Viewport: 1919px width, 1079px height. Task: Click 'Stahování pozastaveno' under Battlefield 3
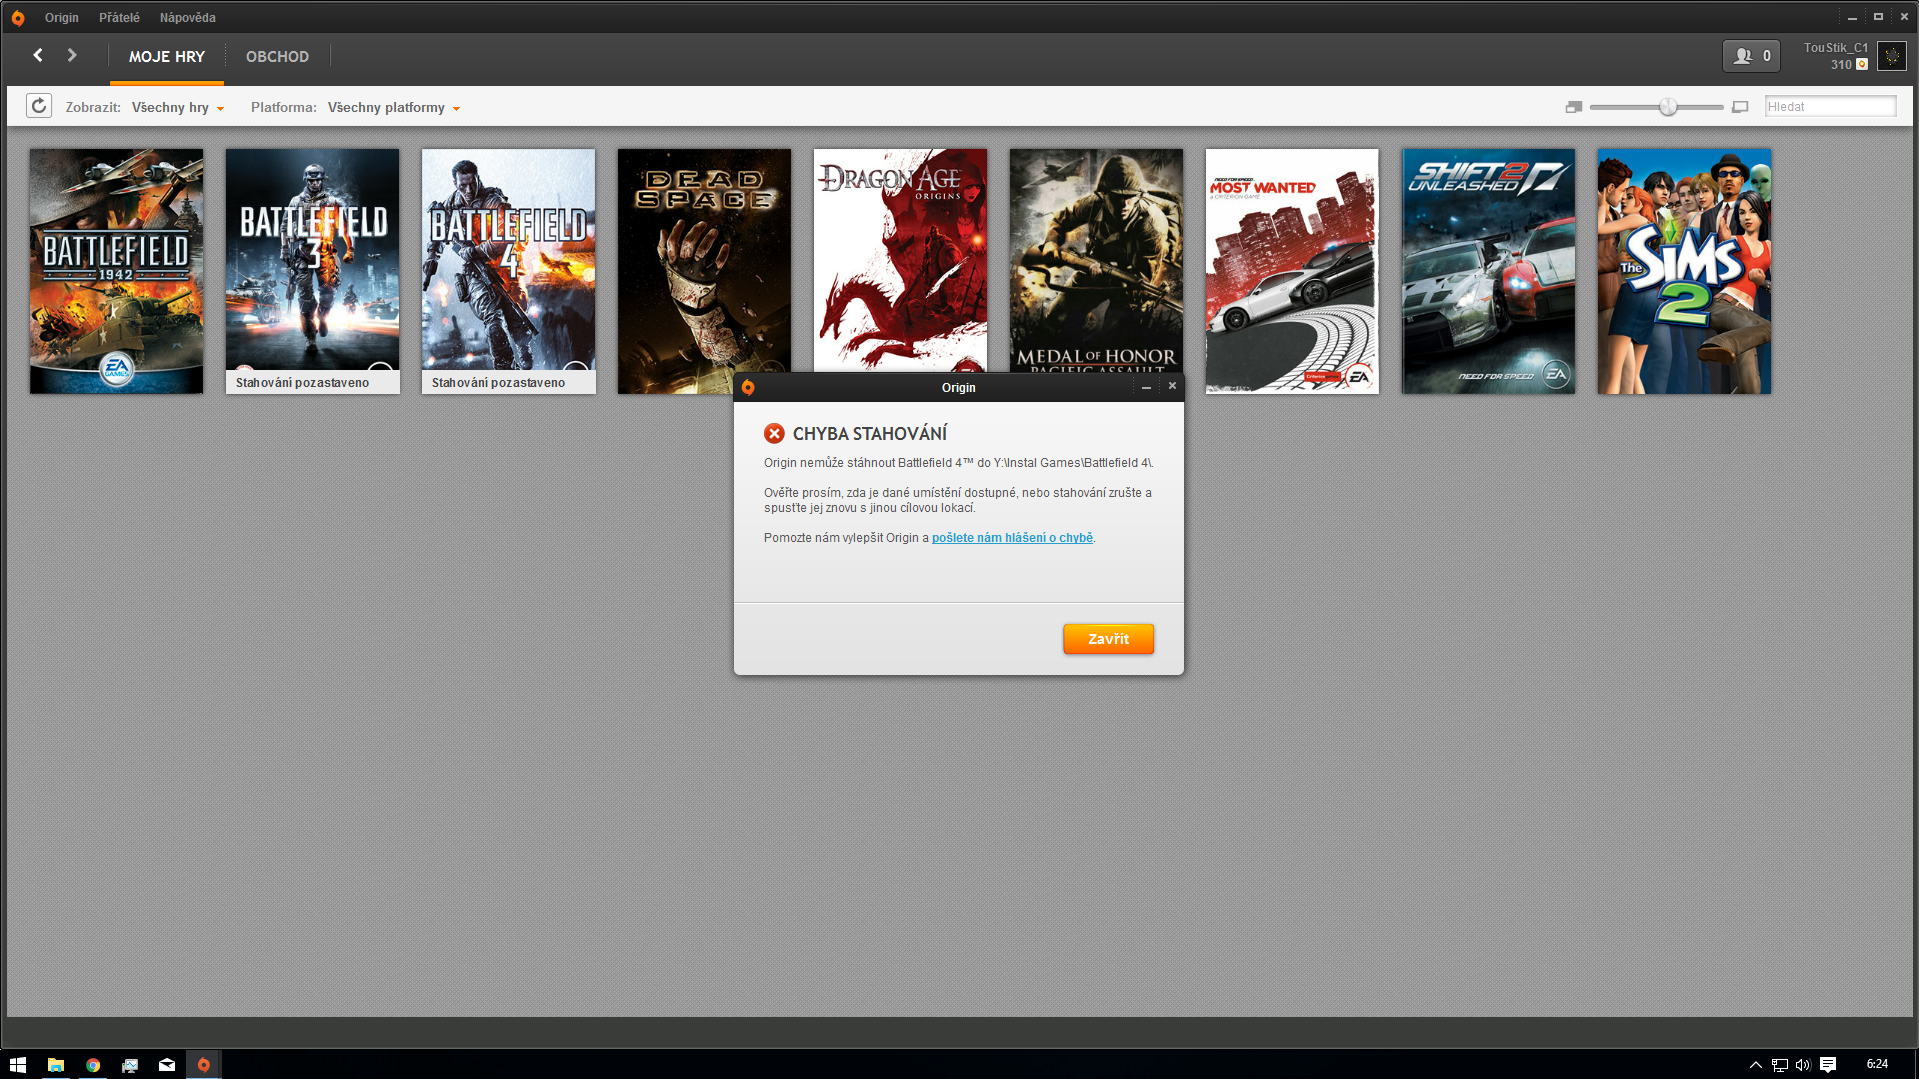pos(302,383)
